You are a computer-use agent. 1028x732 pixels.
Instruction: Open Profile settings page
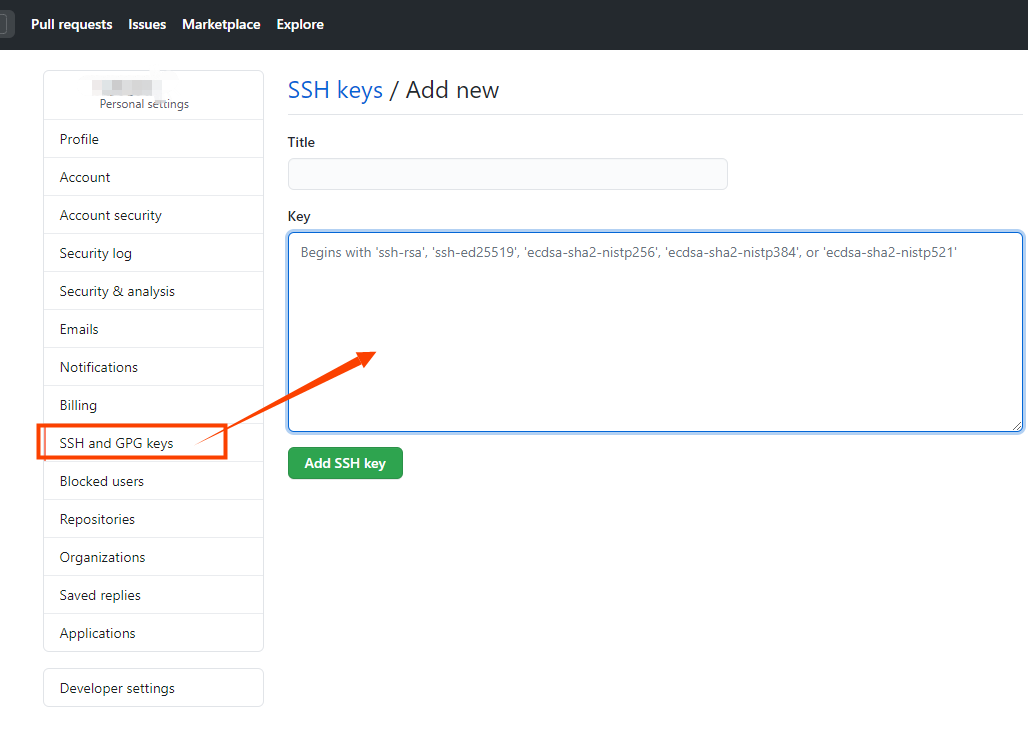153,139
